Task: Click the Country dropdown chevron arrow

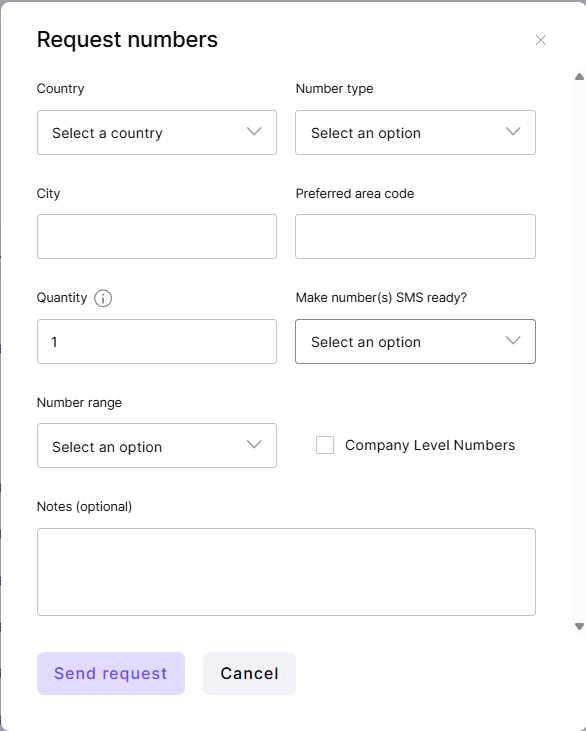Action: pos(254,131)
